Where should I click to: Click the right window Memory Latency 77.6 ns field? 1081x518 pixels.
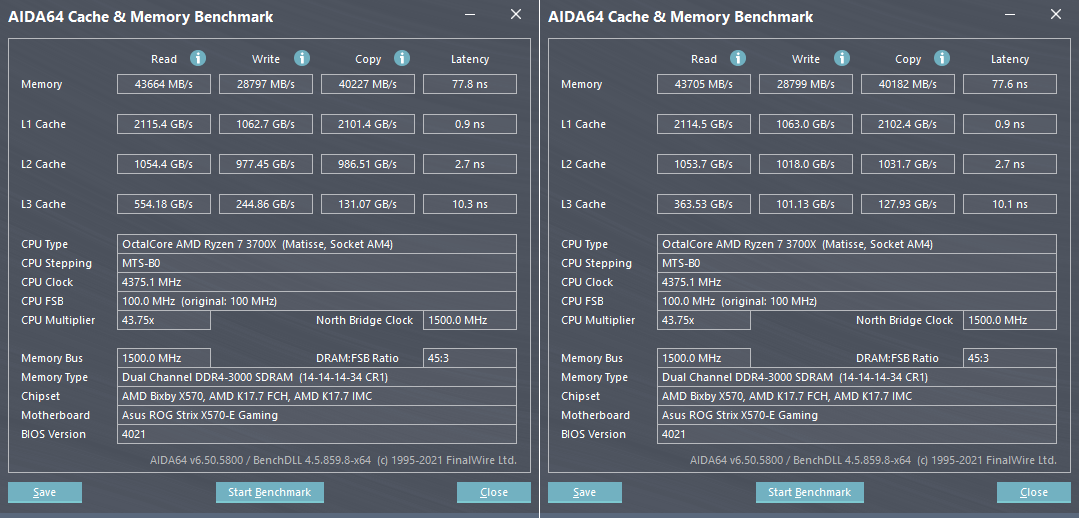[1009, 84]
